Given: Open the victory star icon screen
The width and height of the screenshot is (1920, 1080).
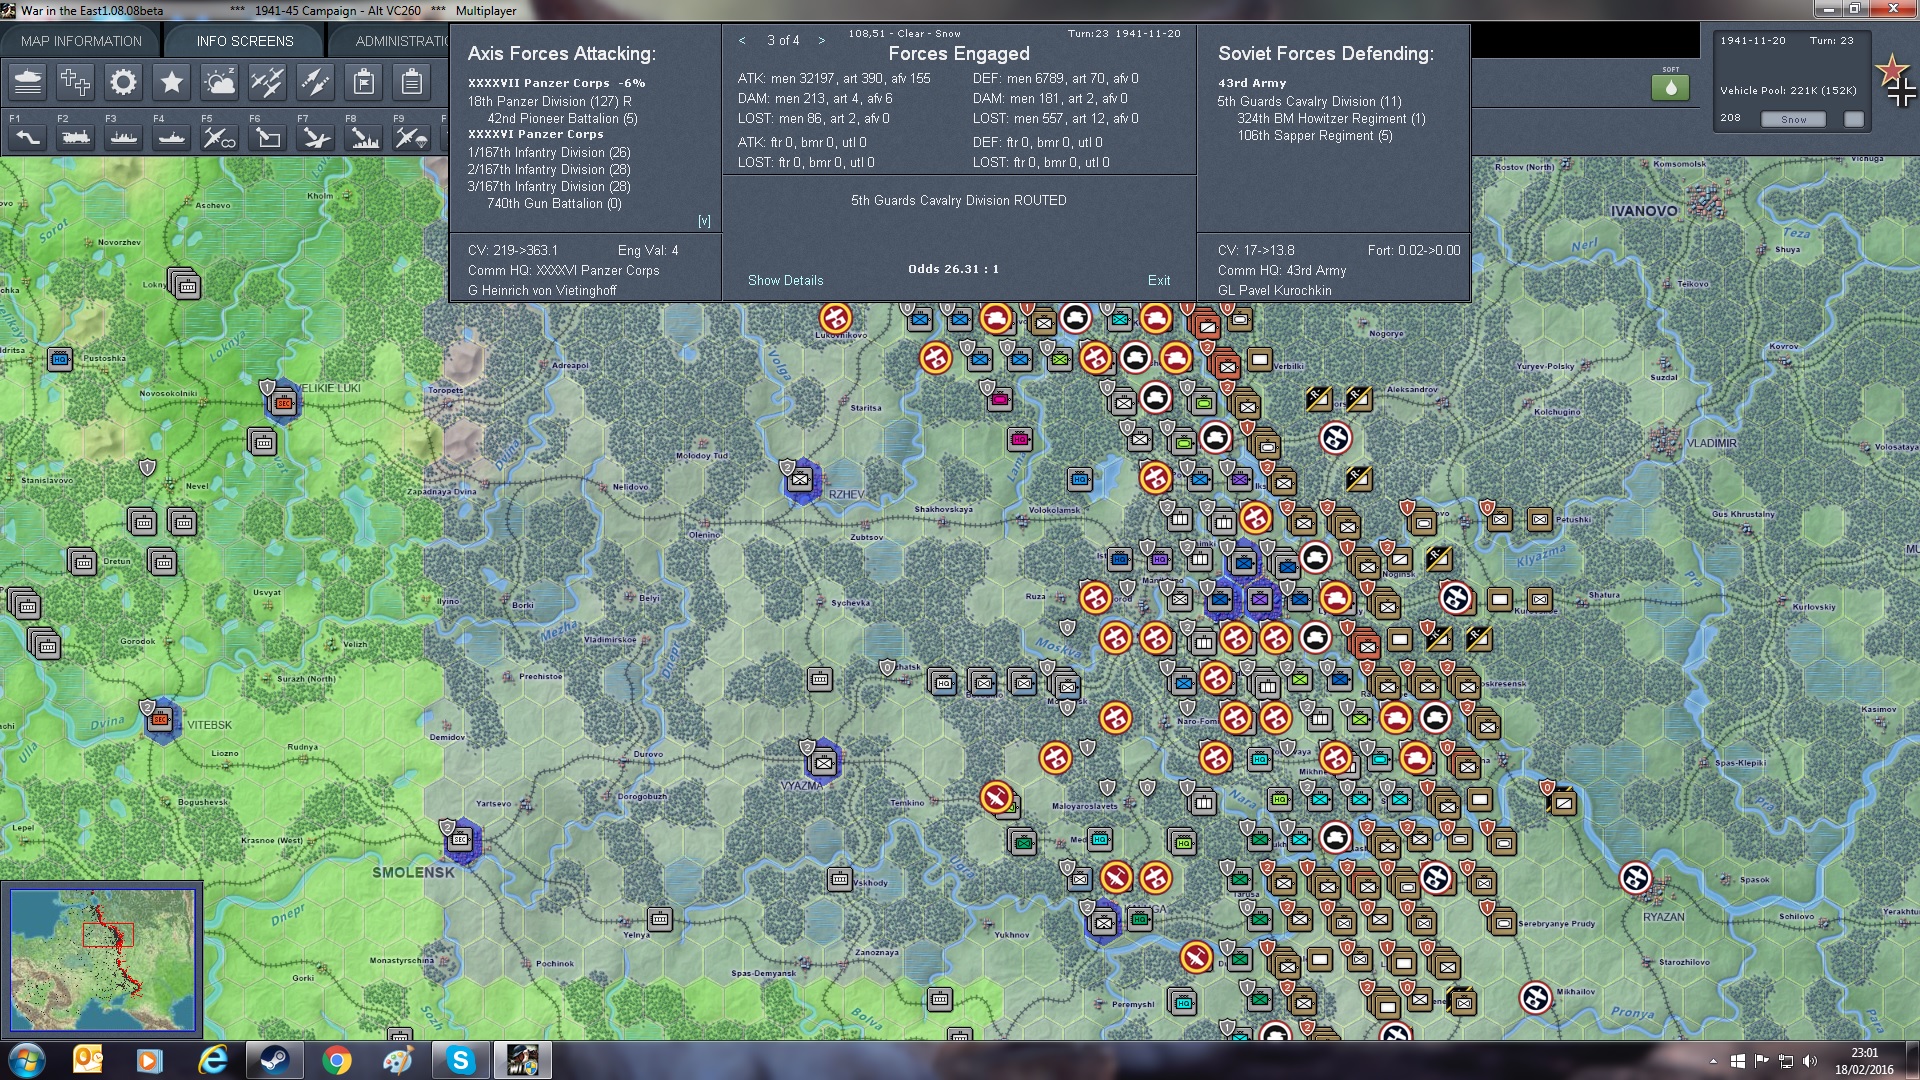Looking at the screenshot, I should coord(172,82).
